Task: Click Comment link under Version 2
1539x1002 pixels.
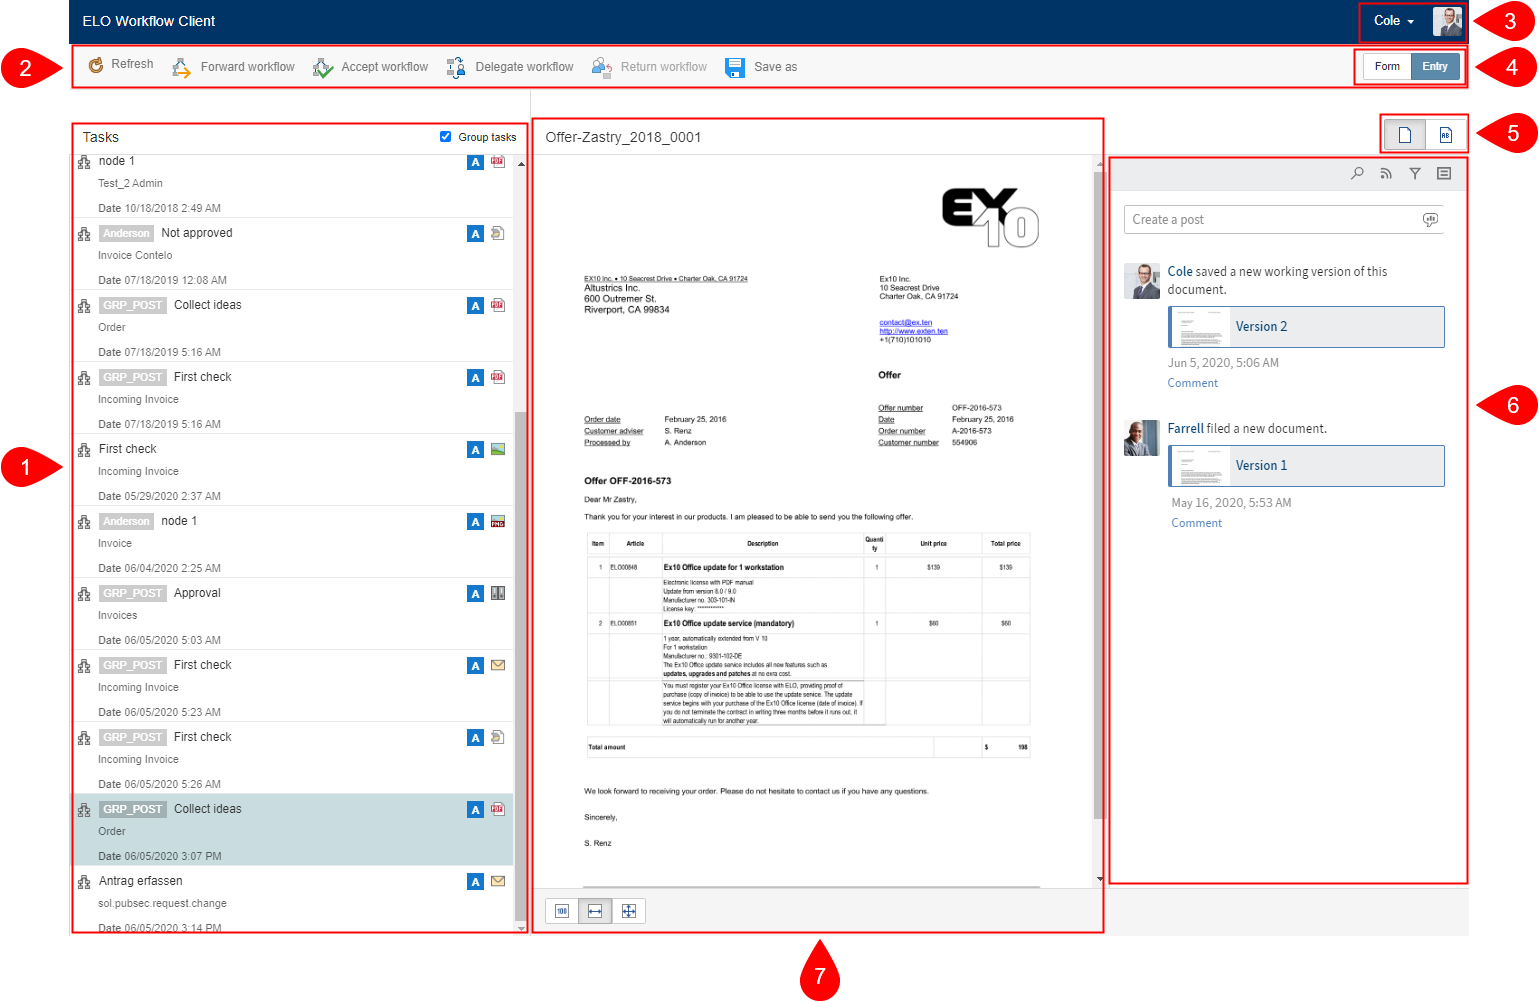Action: pos(1193,383)
